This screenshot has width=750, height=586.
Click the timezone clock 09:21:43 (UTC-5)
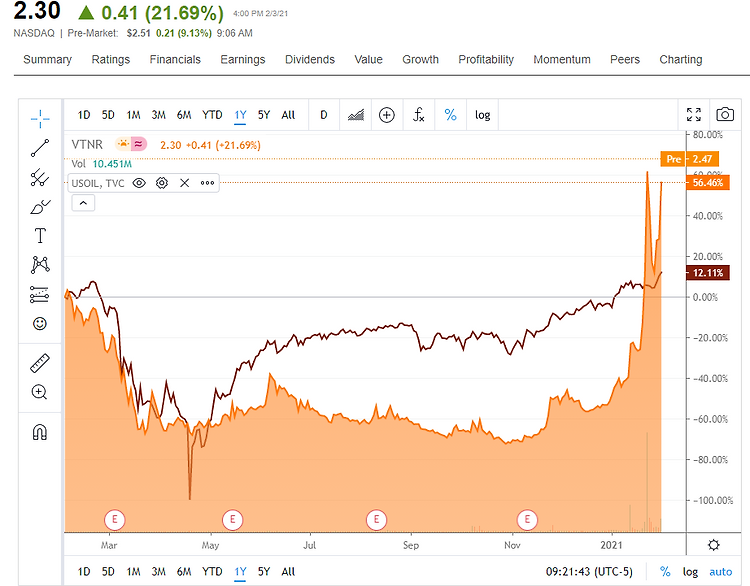[x=589, y=572]
